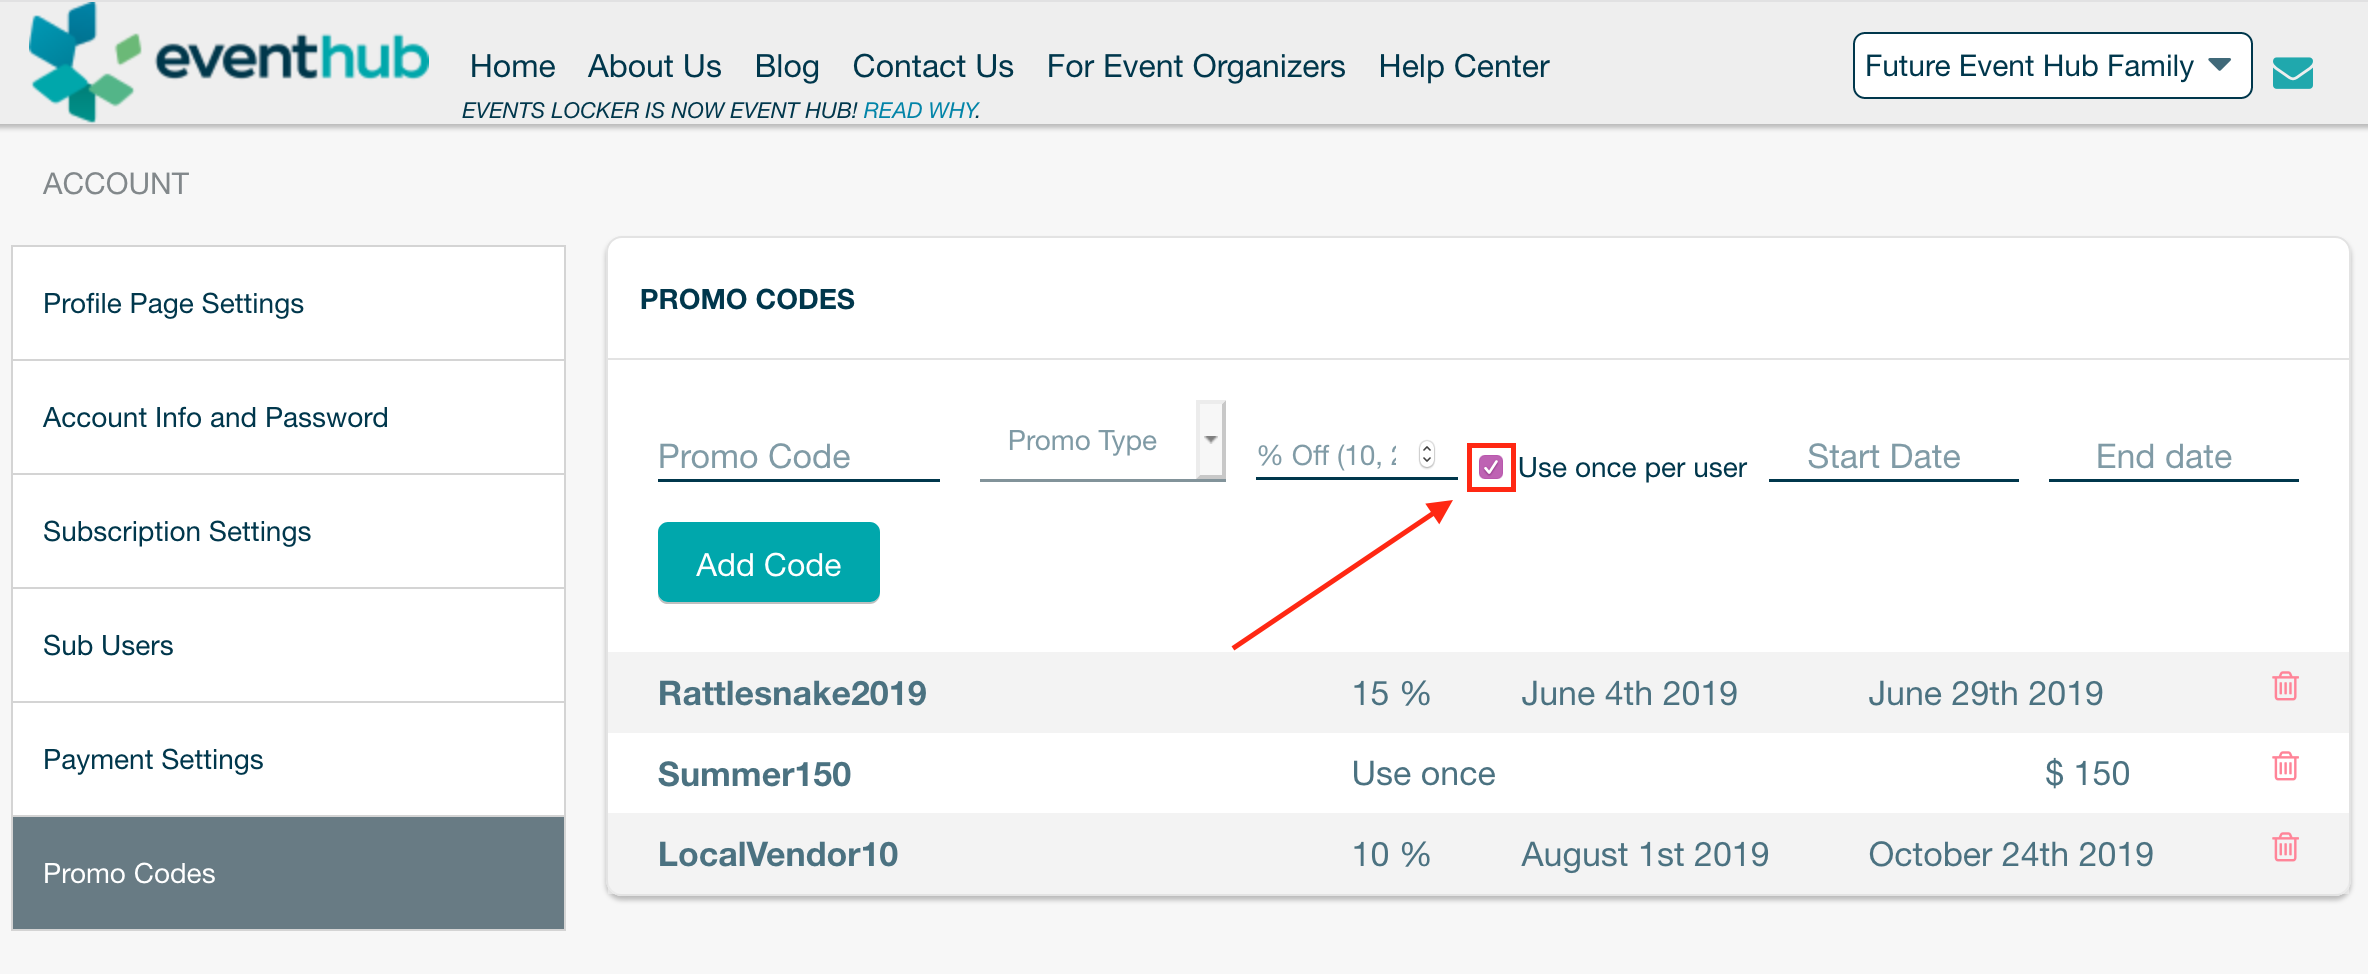Delete the Summer150 promo code
This screenshot has width=2368, height=974.
[x=2285, y=766]
